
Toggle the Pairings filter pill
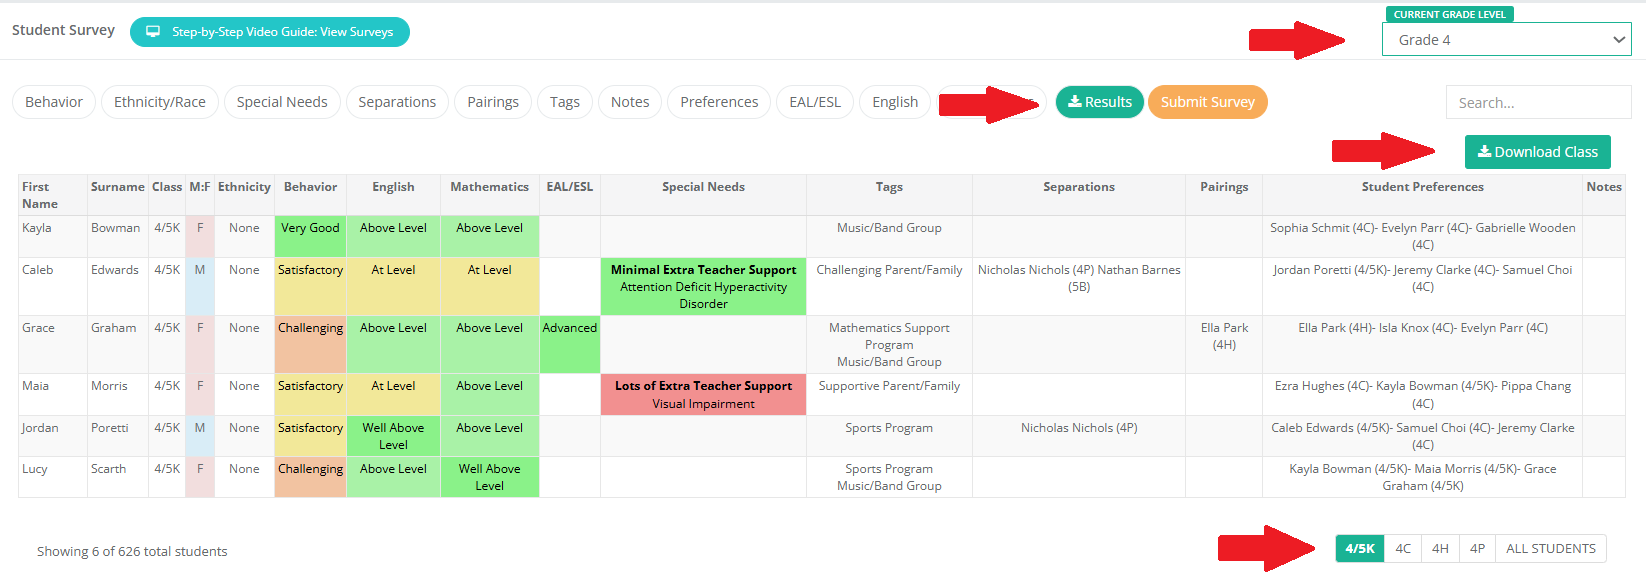(x=493, y=102)
